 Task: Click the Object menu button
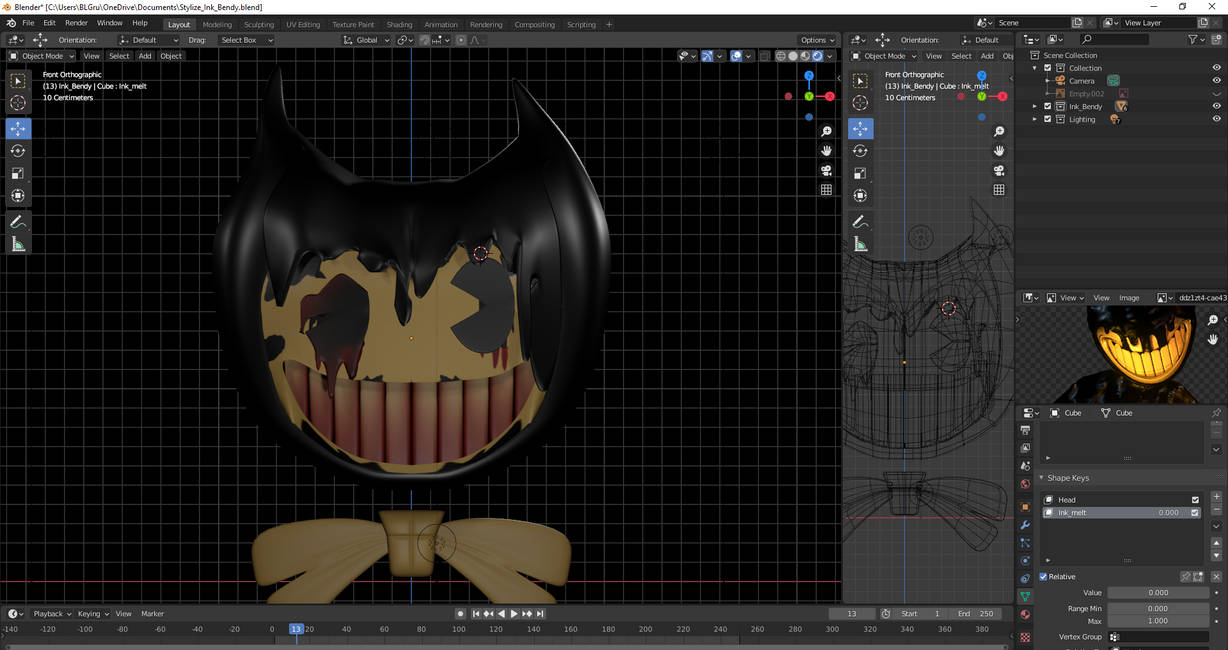tap(171, 56)
